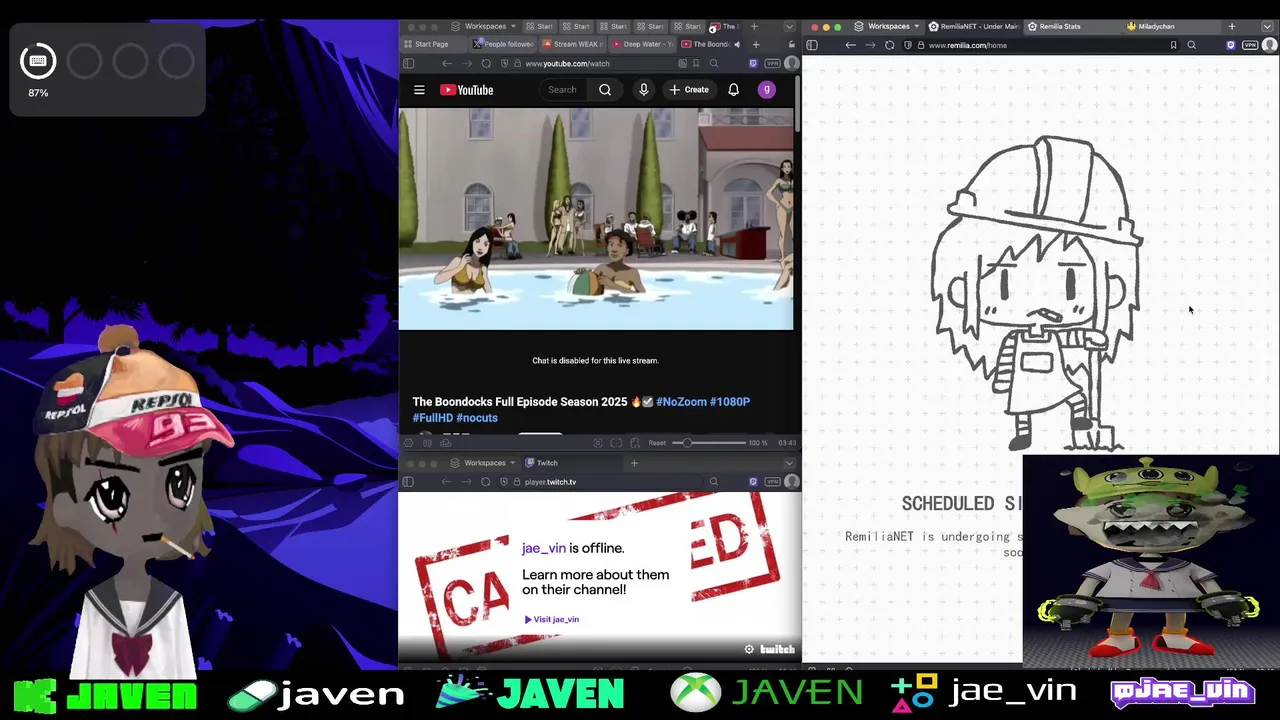Click the YouTube Create button

coord(689,90)
